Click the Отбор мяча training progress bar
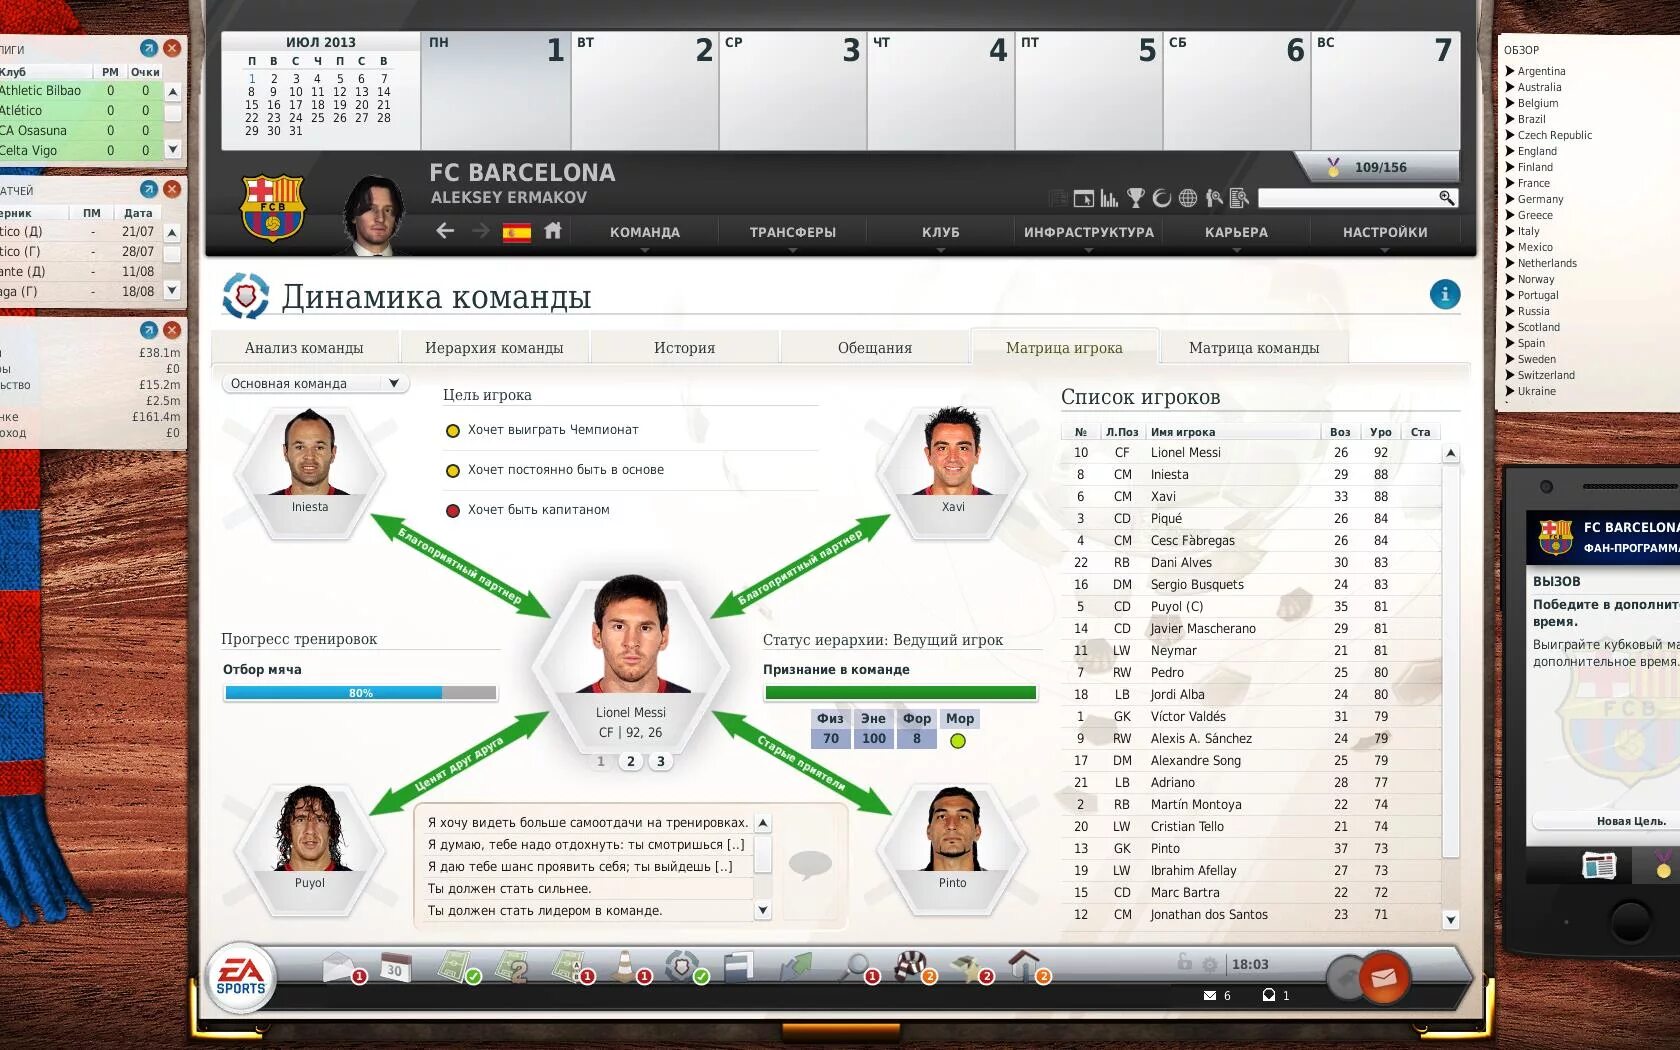This screenshot has height=1050, width=1680. 360,693
